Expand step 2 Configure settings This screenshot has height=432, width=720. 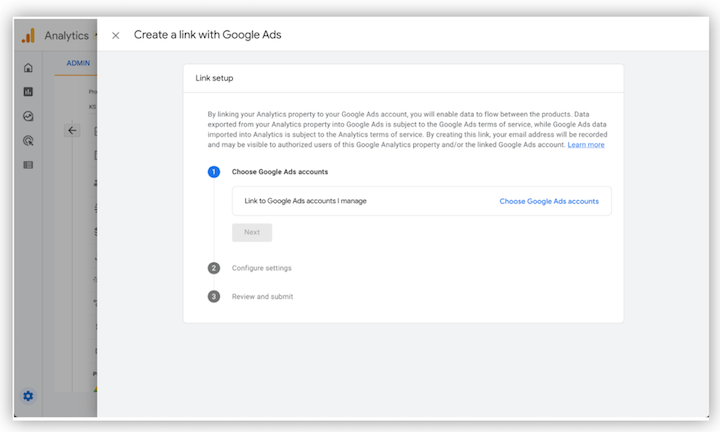pos(261,268)
